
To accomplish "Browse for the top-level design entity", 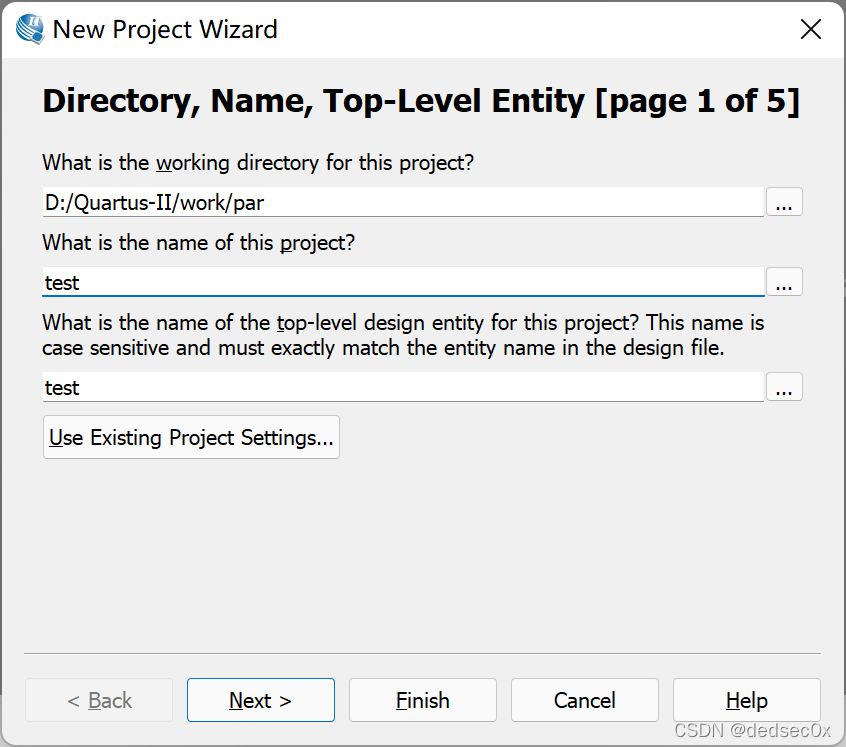I will click(x=784, y=387).
